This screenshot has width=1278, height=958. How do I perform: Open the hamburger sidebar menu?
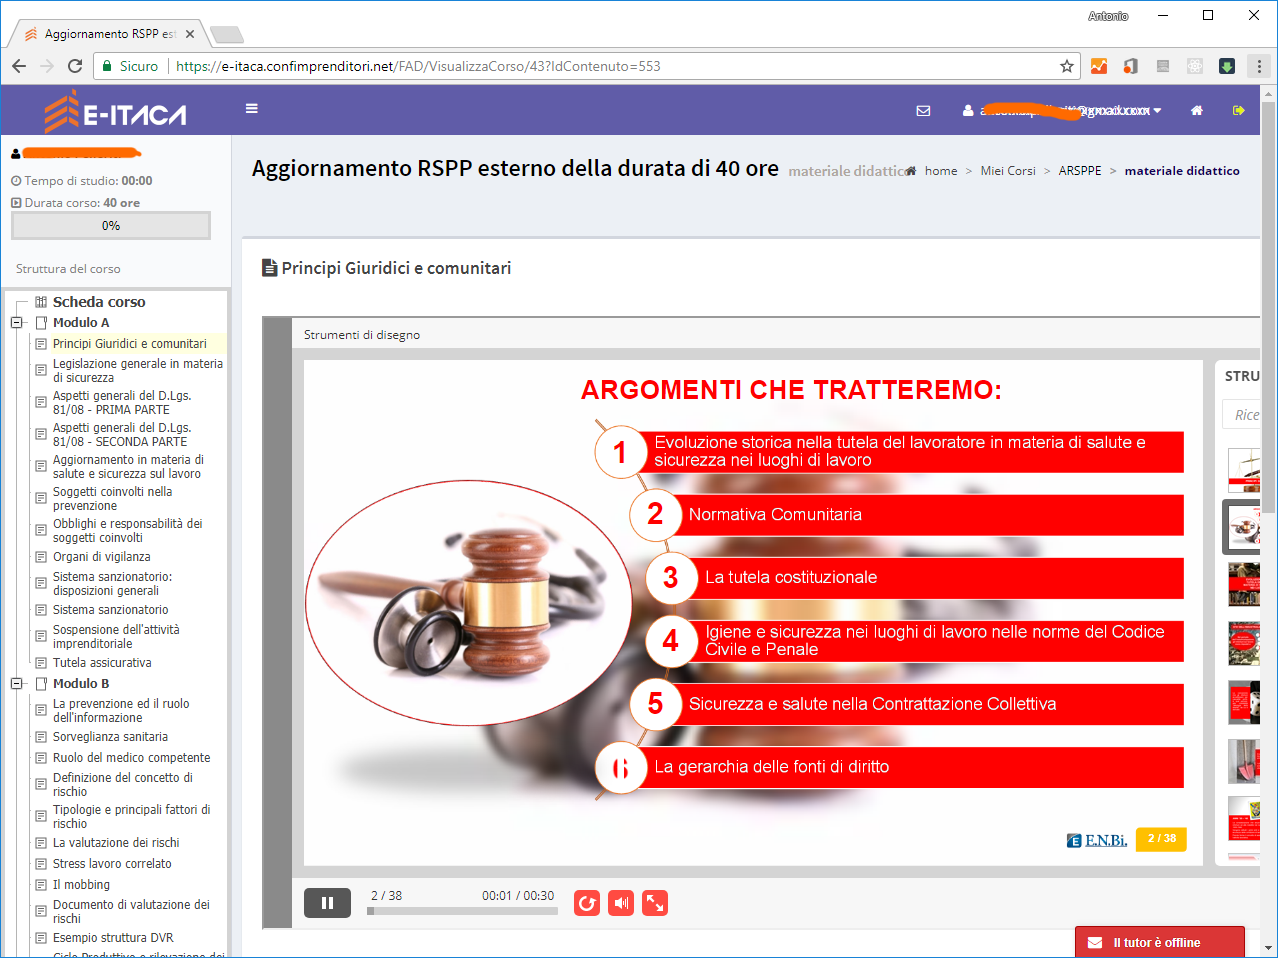(x=252, y=109)
